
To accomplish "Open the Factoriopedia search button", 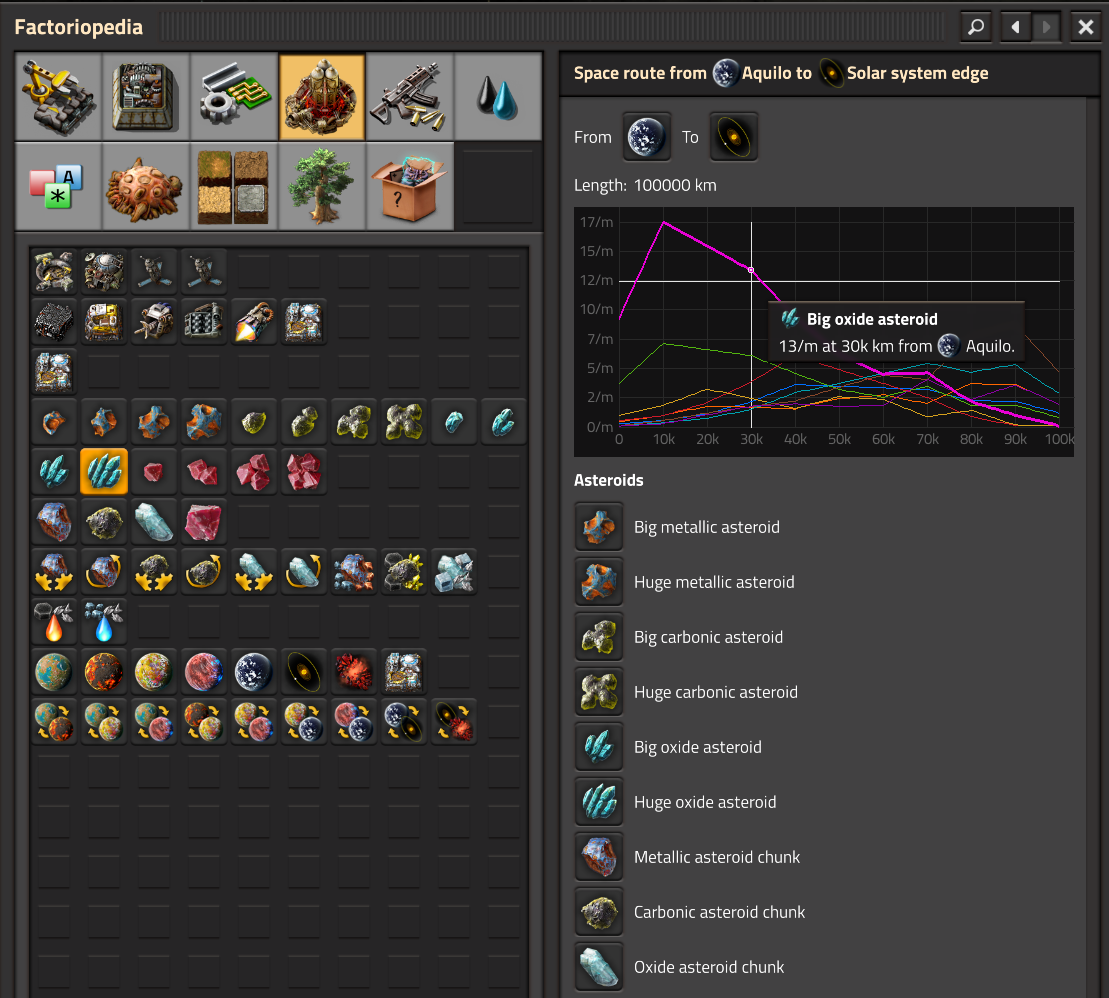I will point(975,28).
